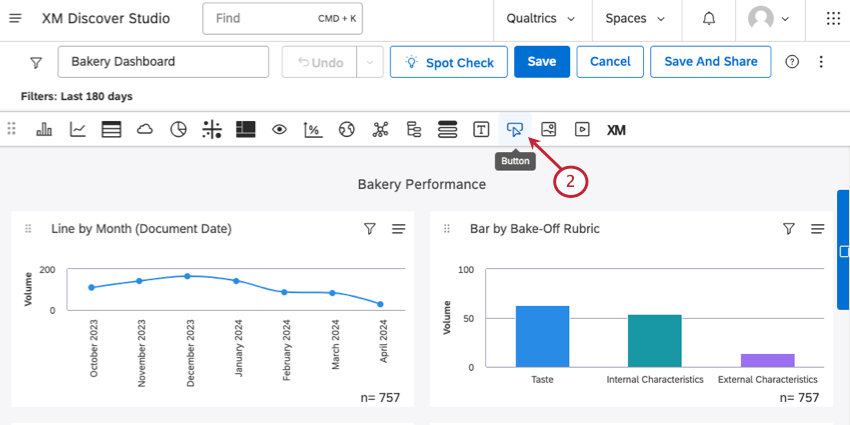Image resolution: width=850 pixels, height=425 pixels.
Task: Open the hamburger navigation menu
Action: pyautogui.click(x=16, y=19)
